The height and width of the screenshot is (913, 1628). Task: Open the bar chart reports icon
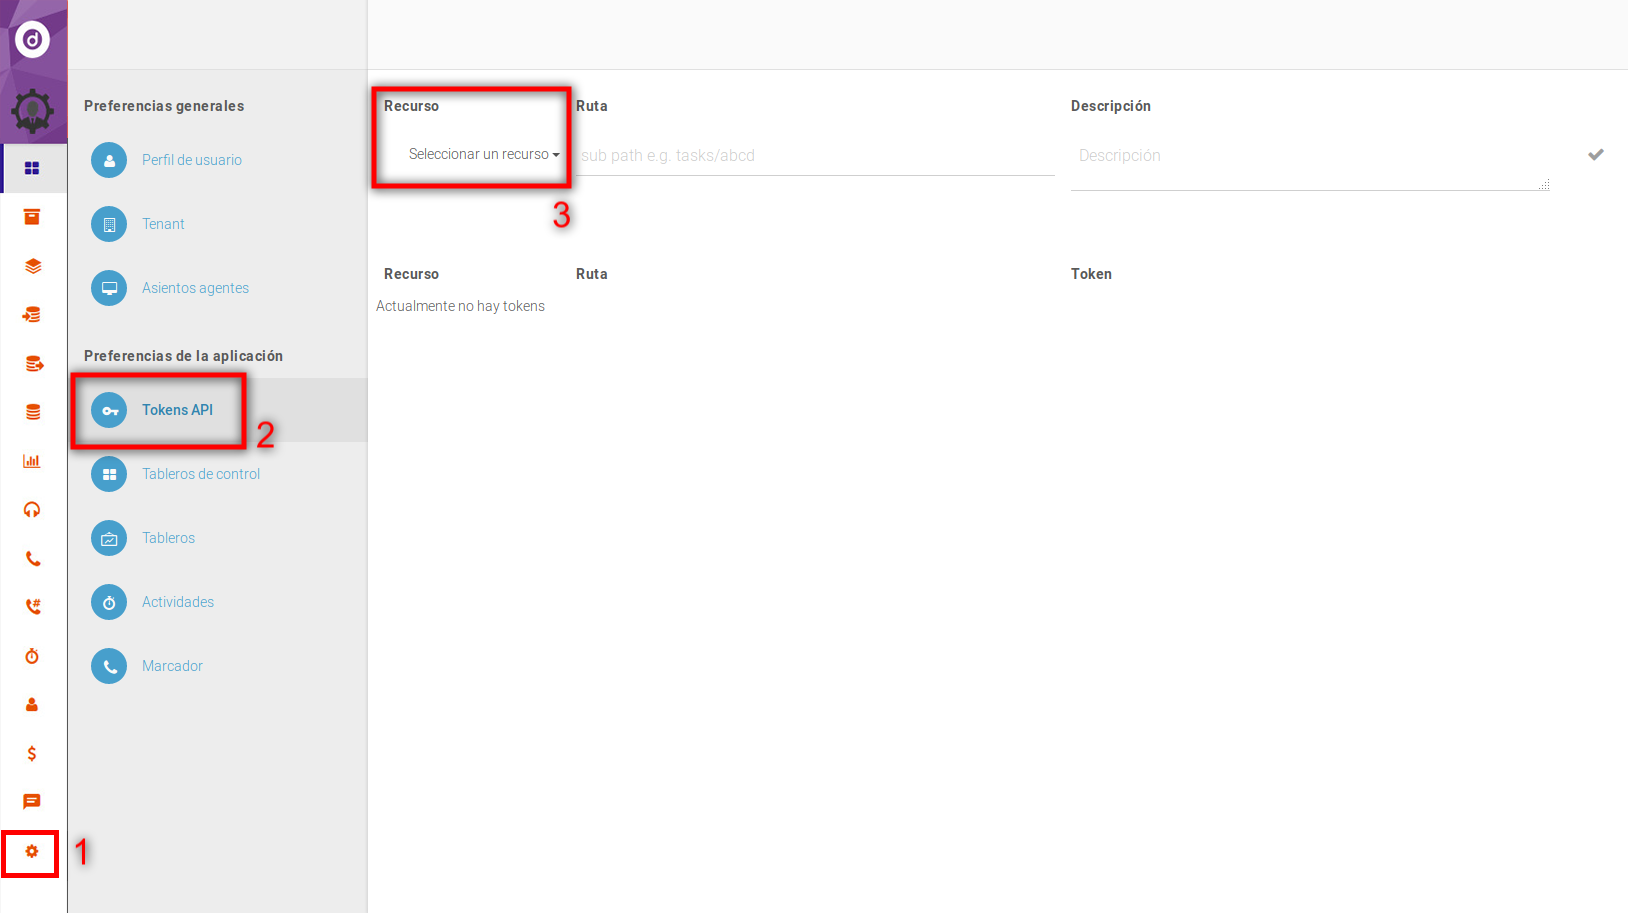point(32,461)
